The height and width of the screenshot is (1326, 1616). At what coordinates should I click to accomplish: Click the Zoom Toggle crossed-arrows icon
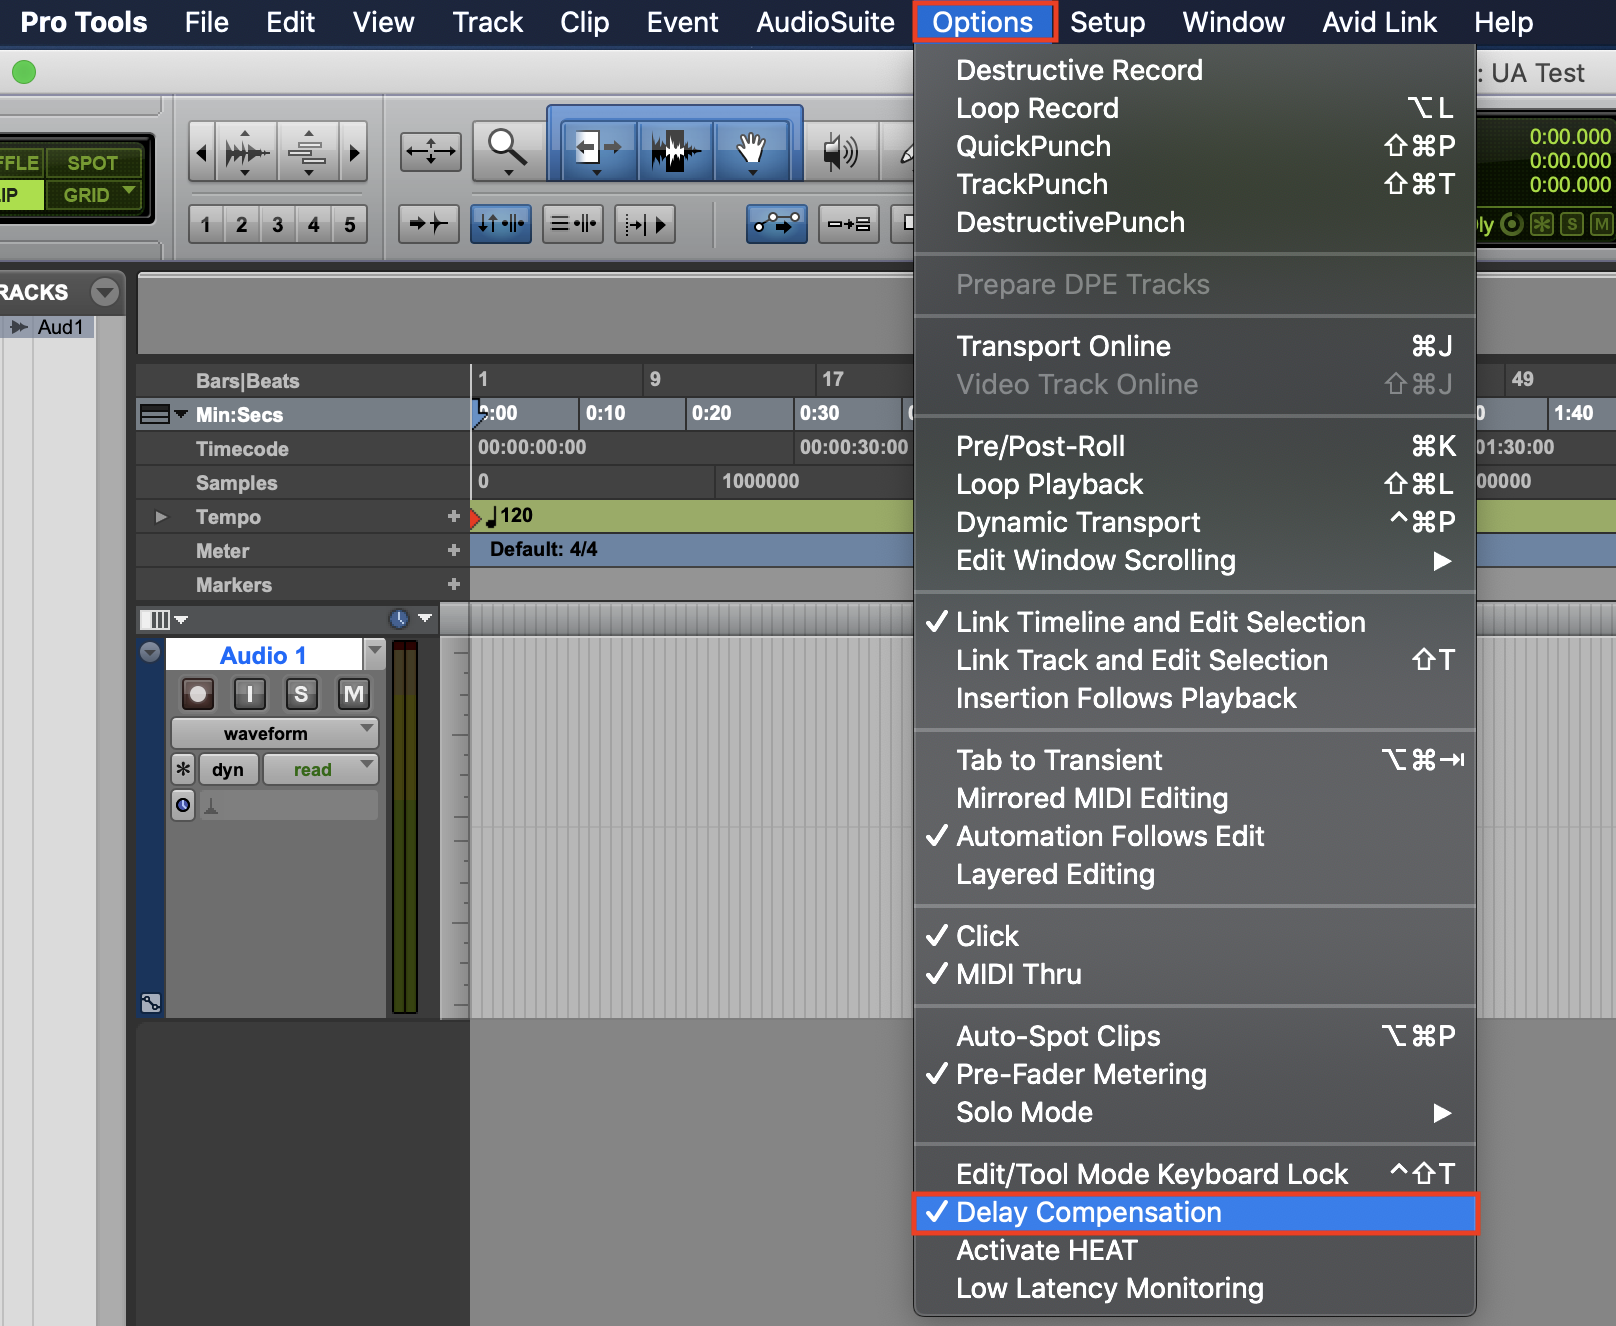coord(431,151)
